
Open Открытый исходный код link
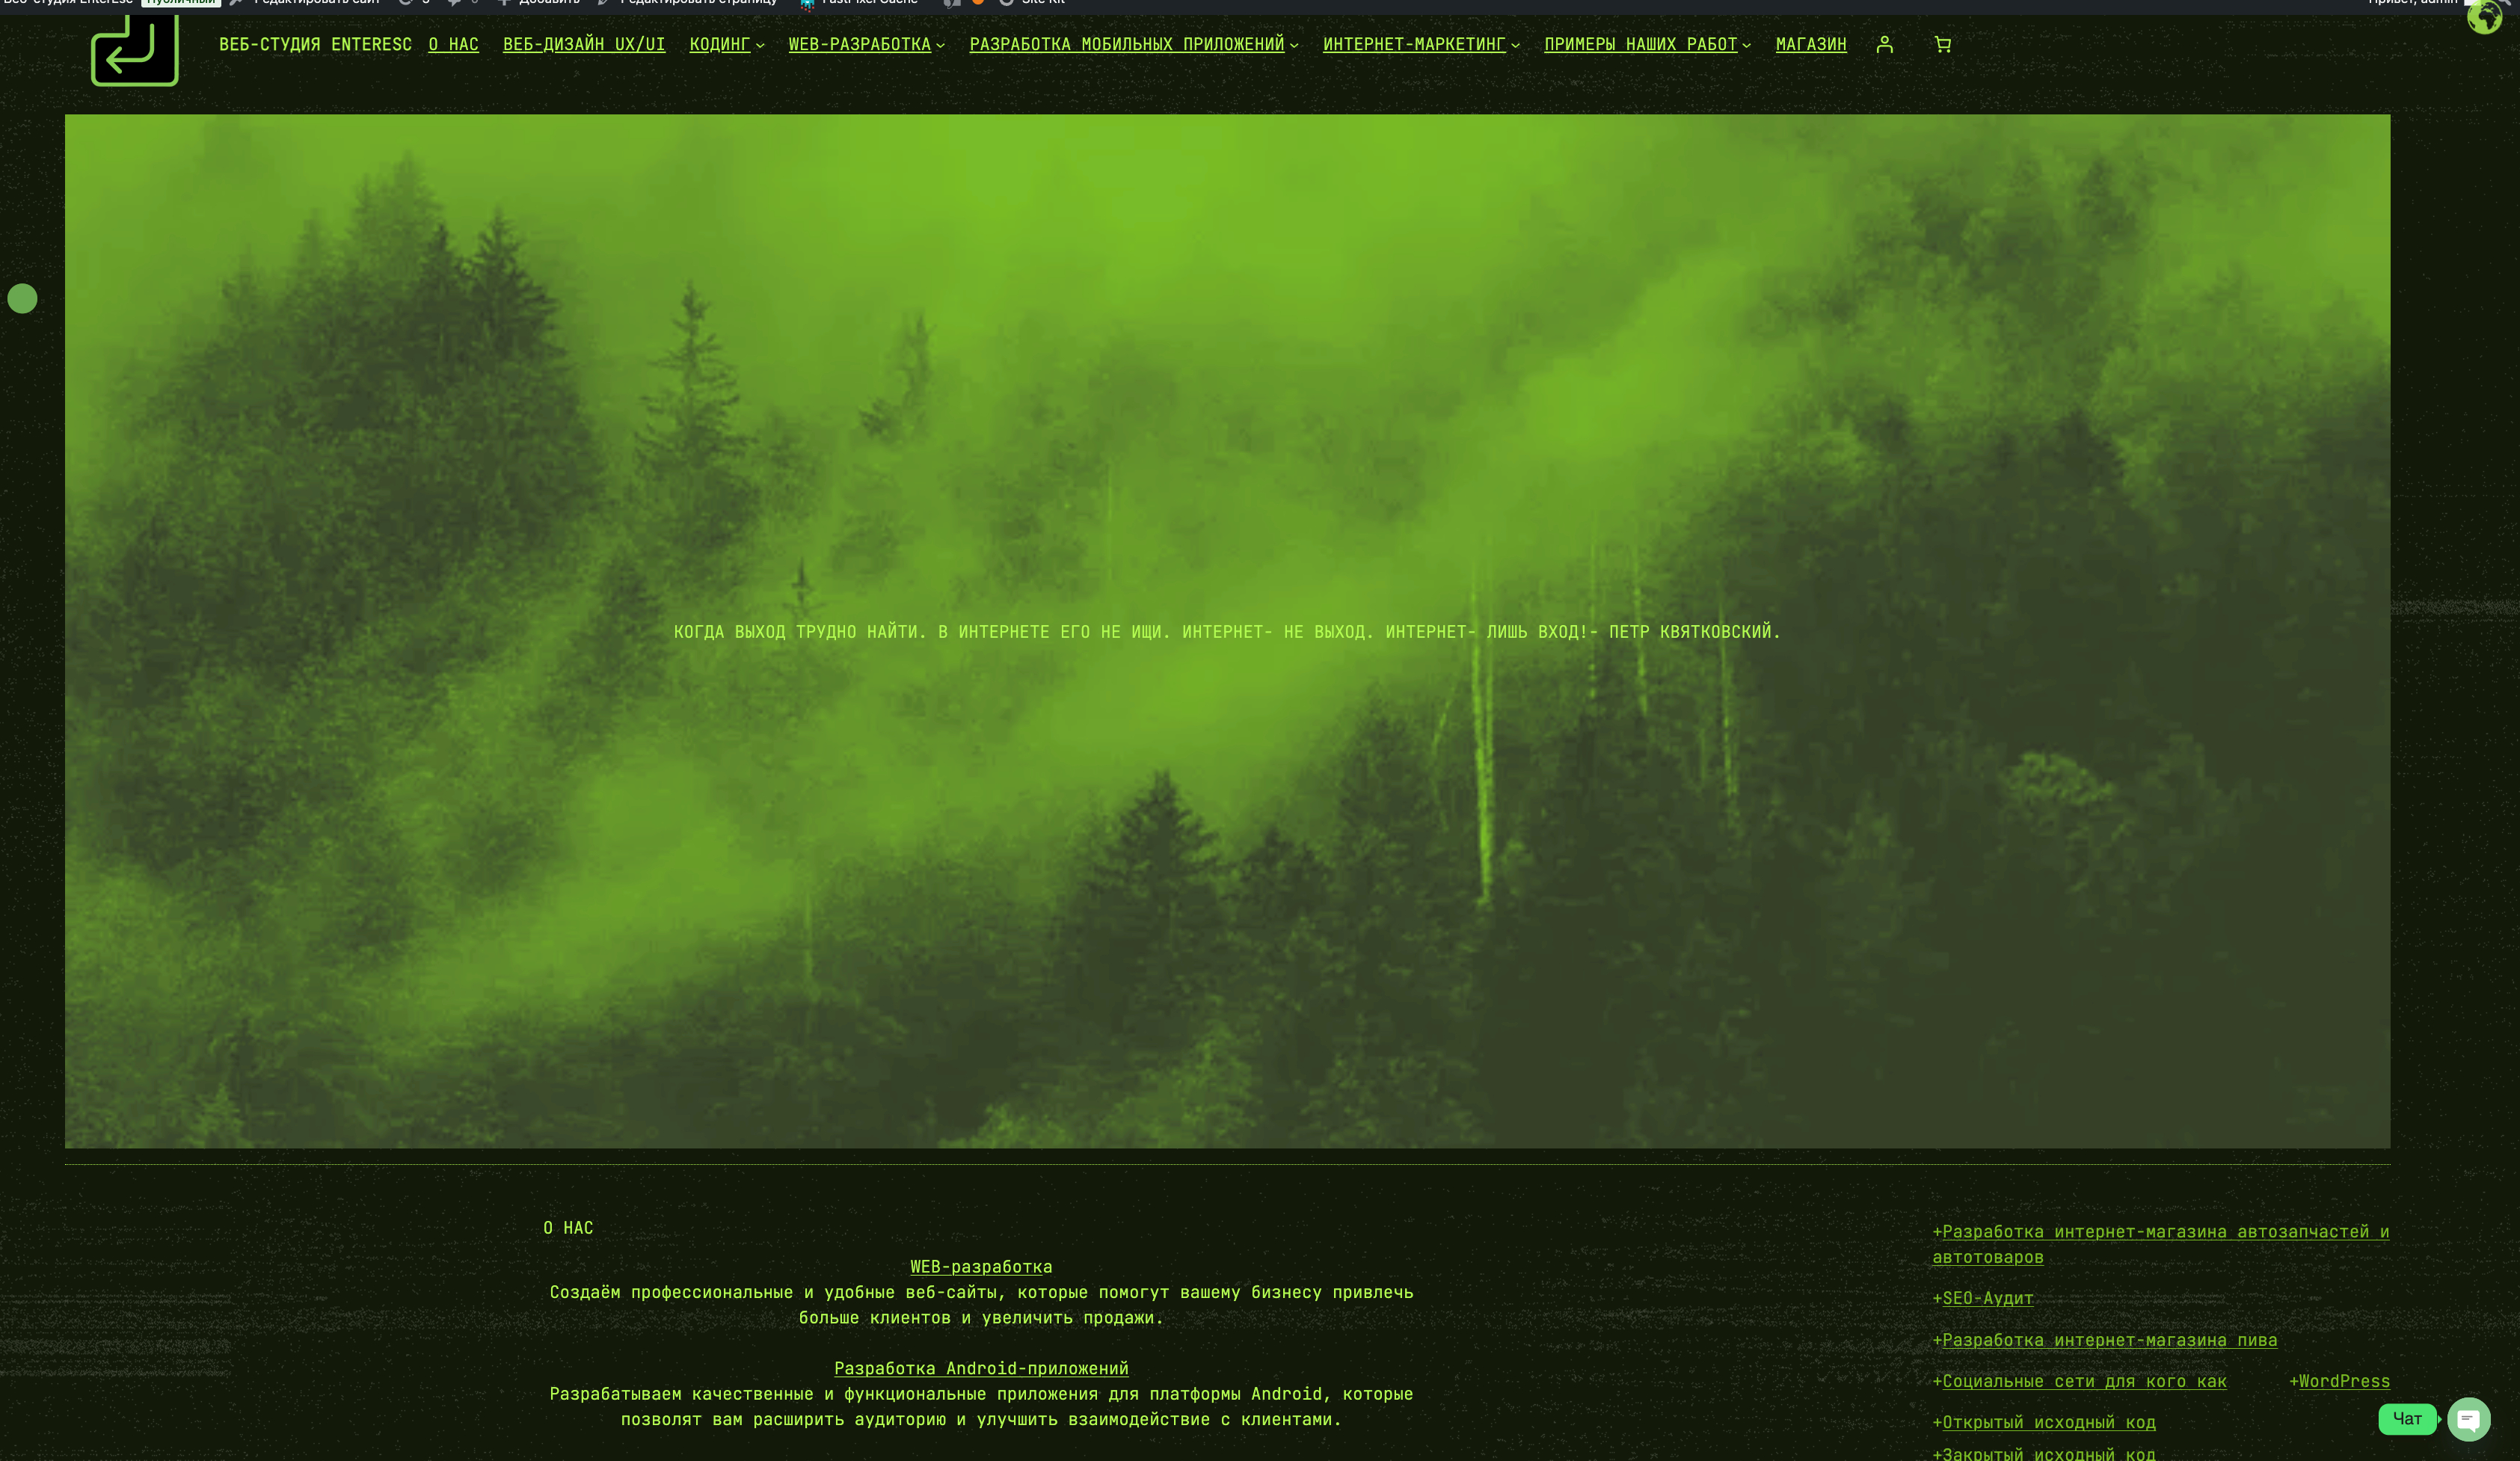pyautogui.click(x=2048, y=1422)
